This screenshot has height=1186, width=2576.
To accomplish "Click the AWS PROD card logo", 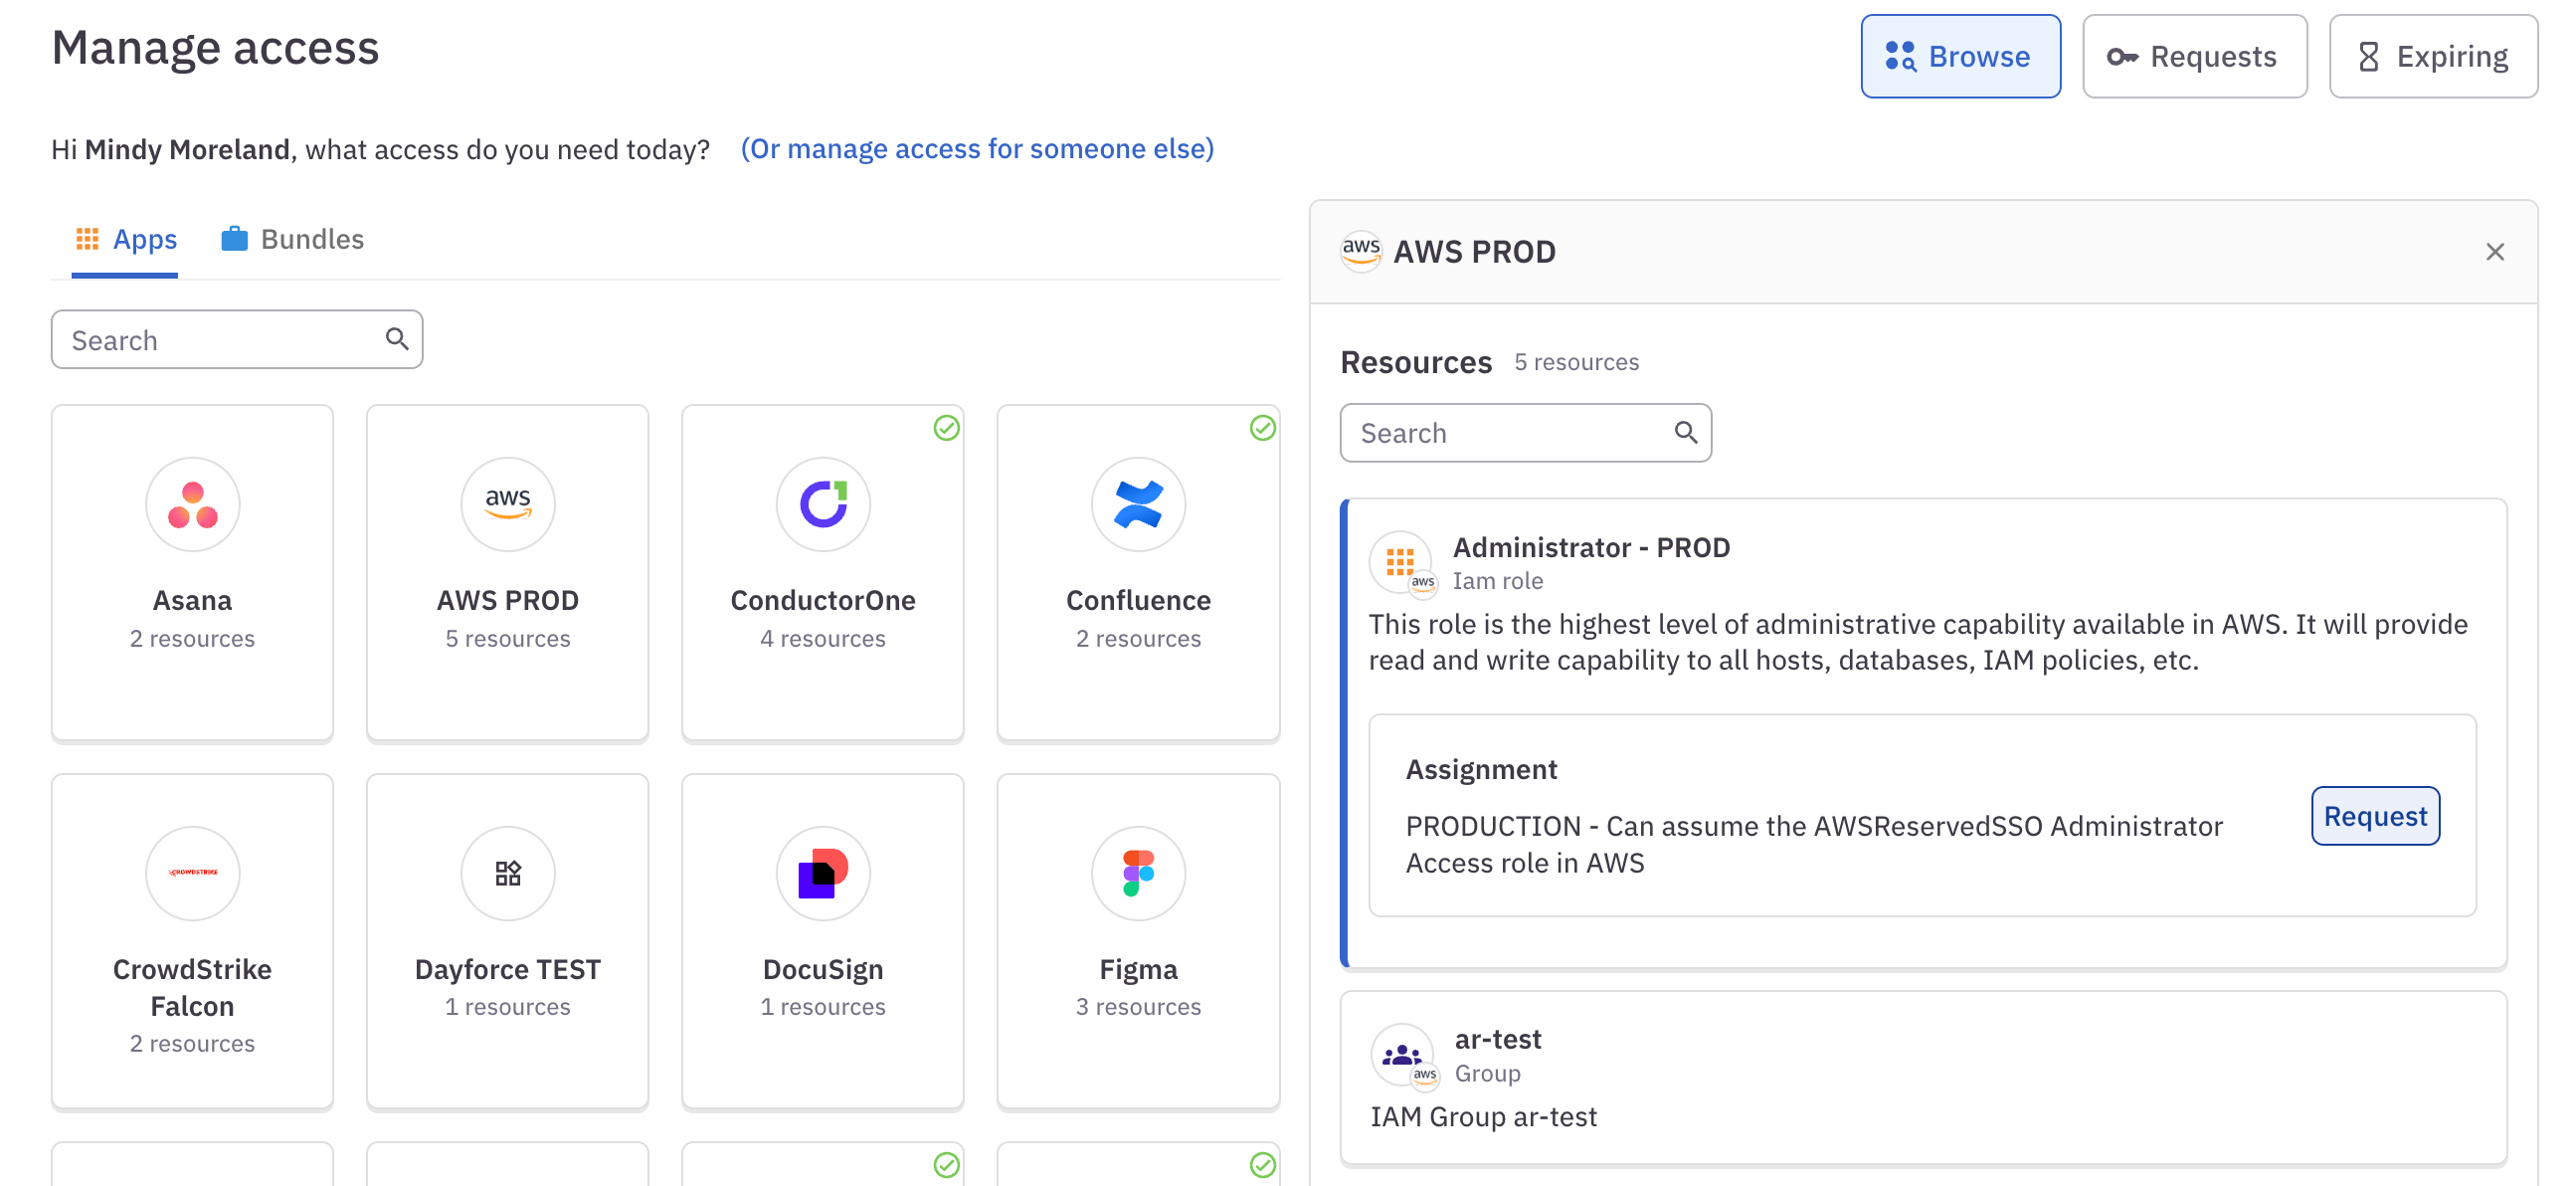I will coord(507,504).
